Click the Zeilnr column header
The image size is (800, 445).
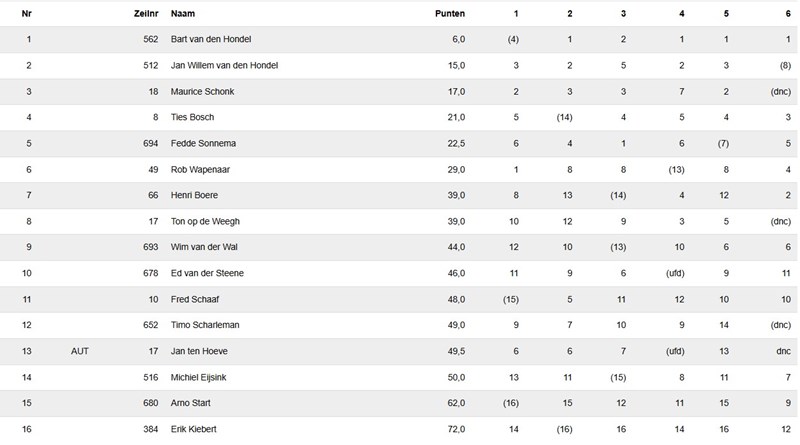(x=146, y=14)
